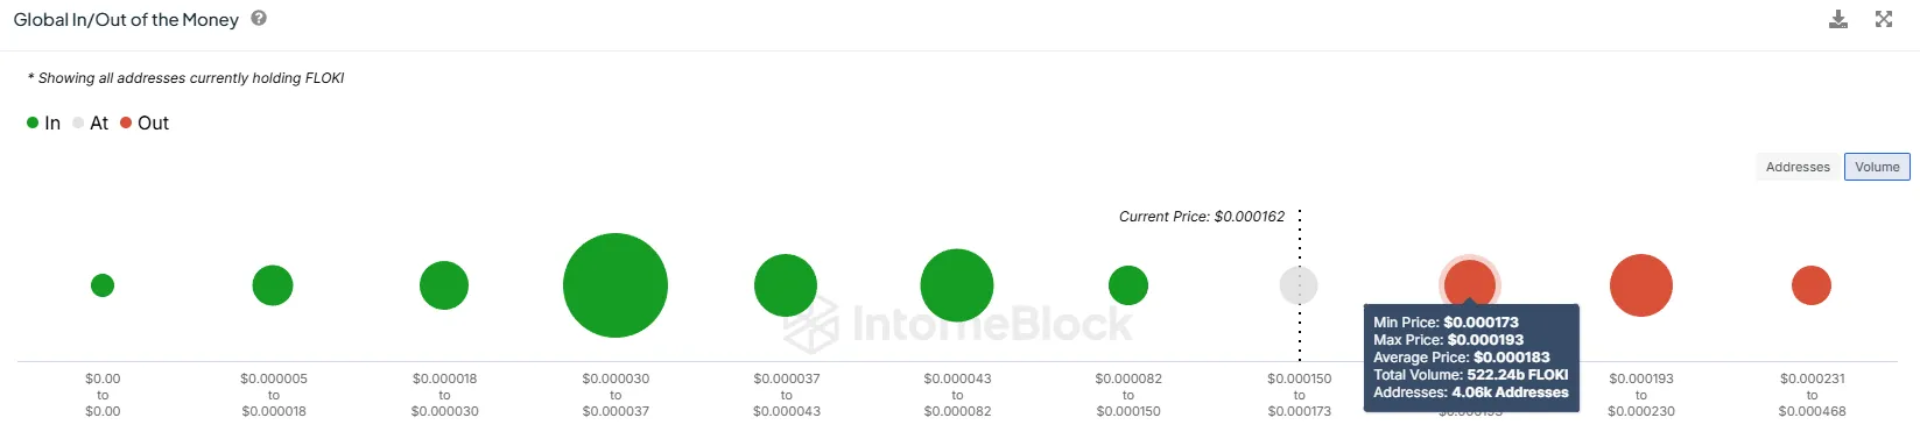The height and width of the screenshot is (431, 1920).
Task: Toggle the gray At legend item
Action: point(91,123)
